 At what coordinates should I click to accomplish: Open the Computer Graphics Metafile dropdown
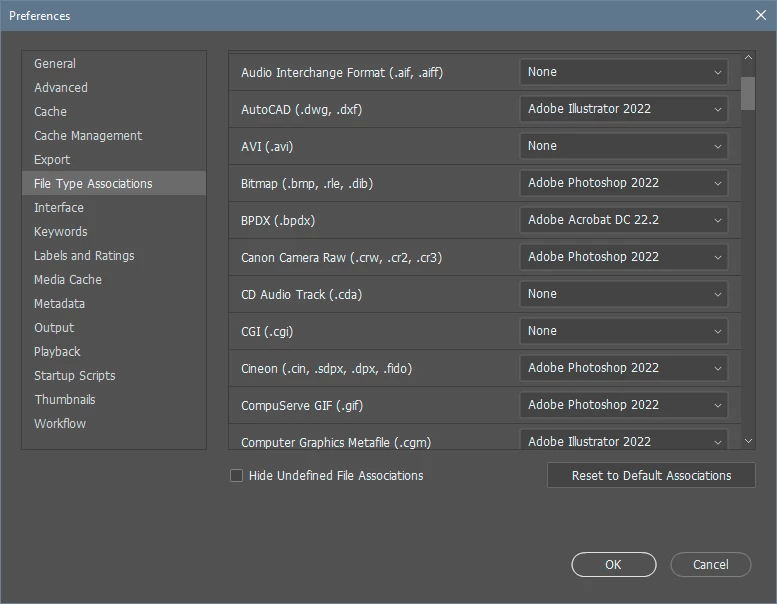coord(623,440)
